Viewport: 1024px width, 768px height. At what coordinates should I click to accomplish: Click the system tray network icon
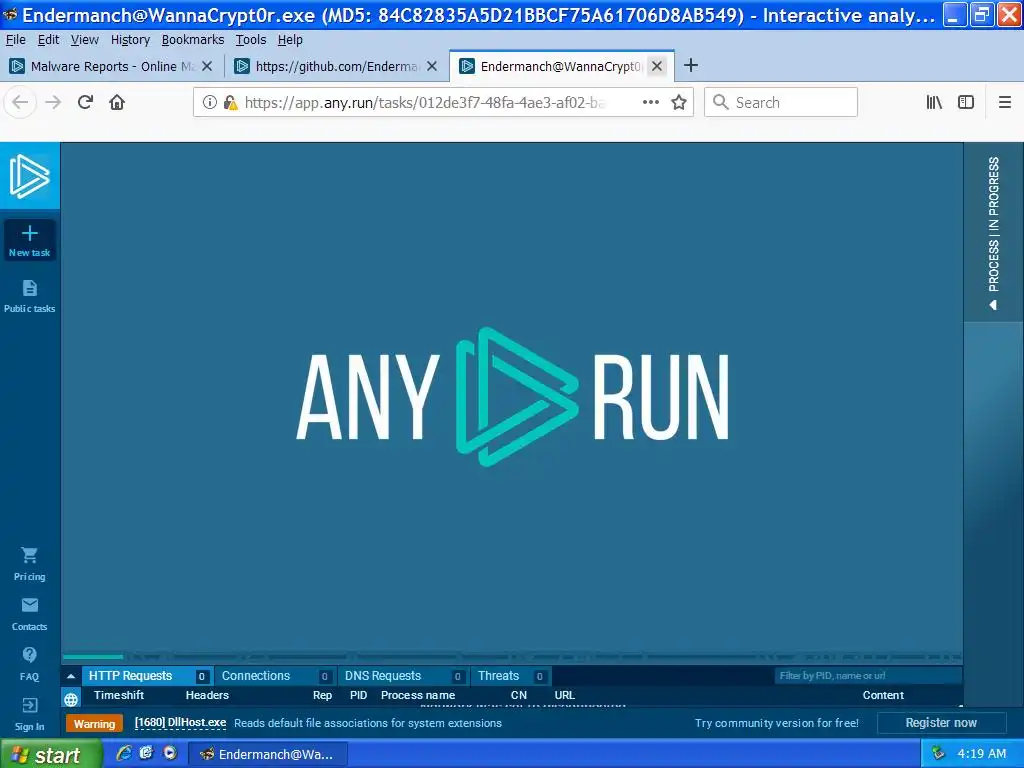pos(938,753)
